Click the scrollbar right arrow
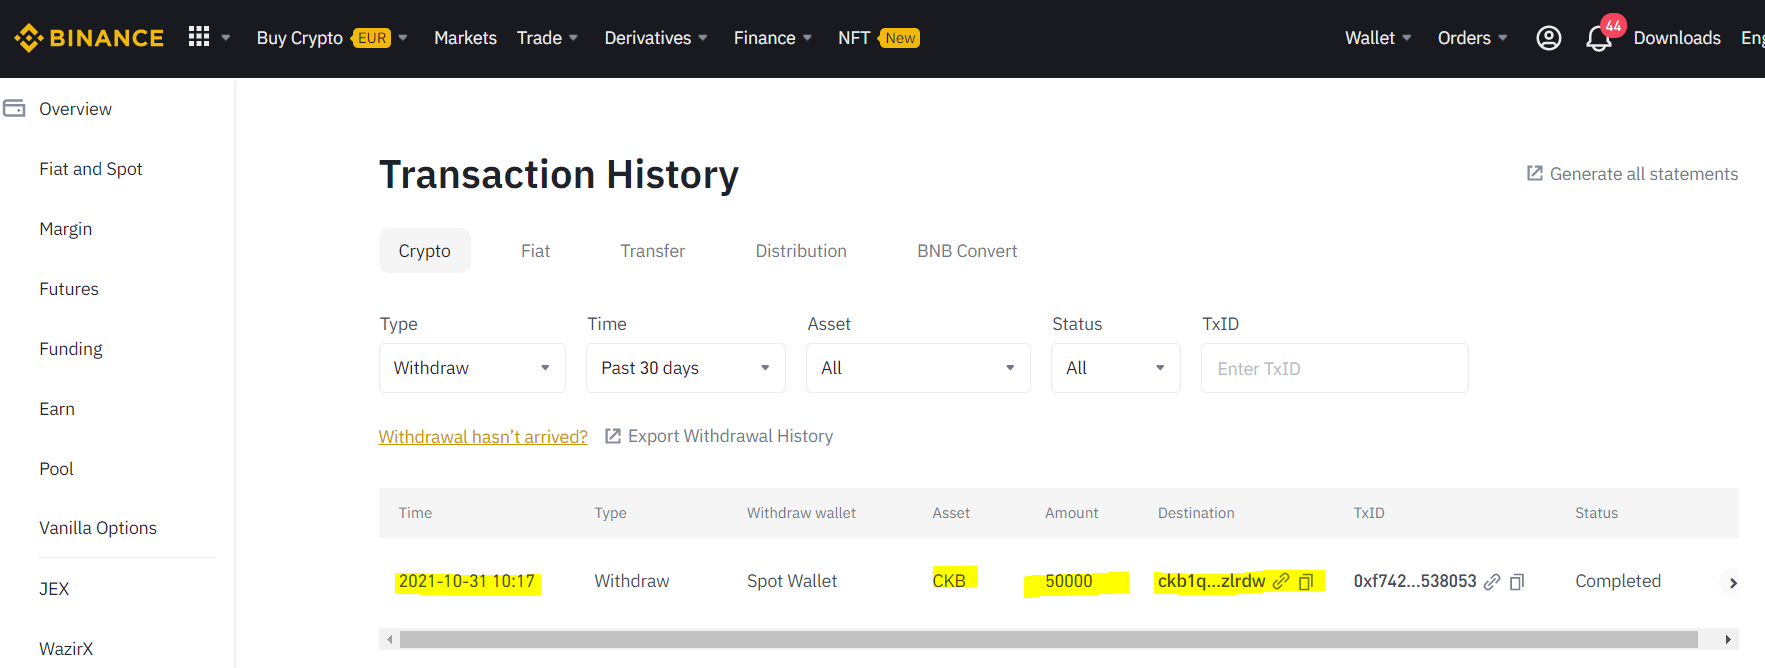This screenshot has width=1765, height=668. tap(1727, 639)
